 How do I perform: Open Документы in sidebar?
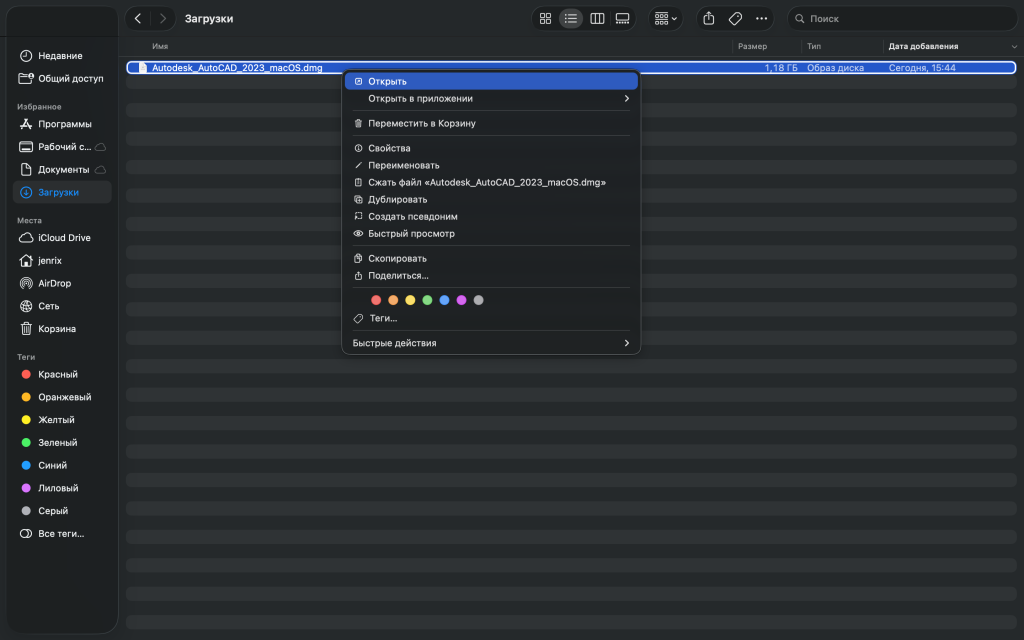click(x=62, y=169)
